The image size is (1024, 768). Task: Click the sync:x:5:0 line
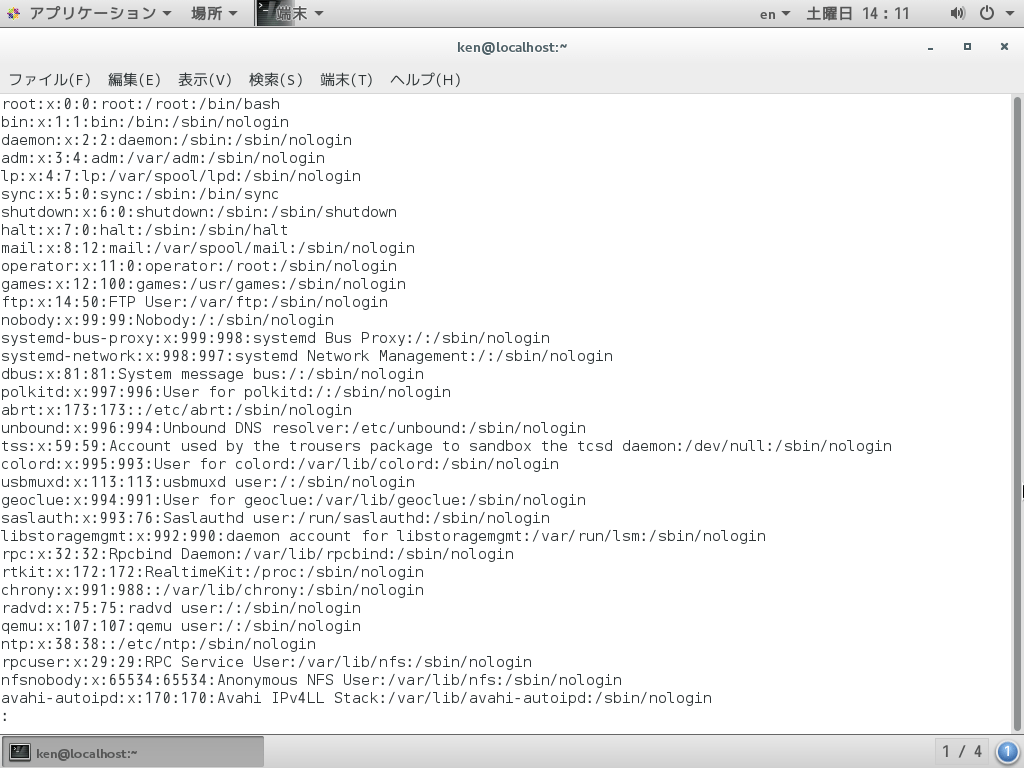click(140, 194)
